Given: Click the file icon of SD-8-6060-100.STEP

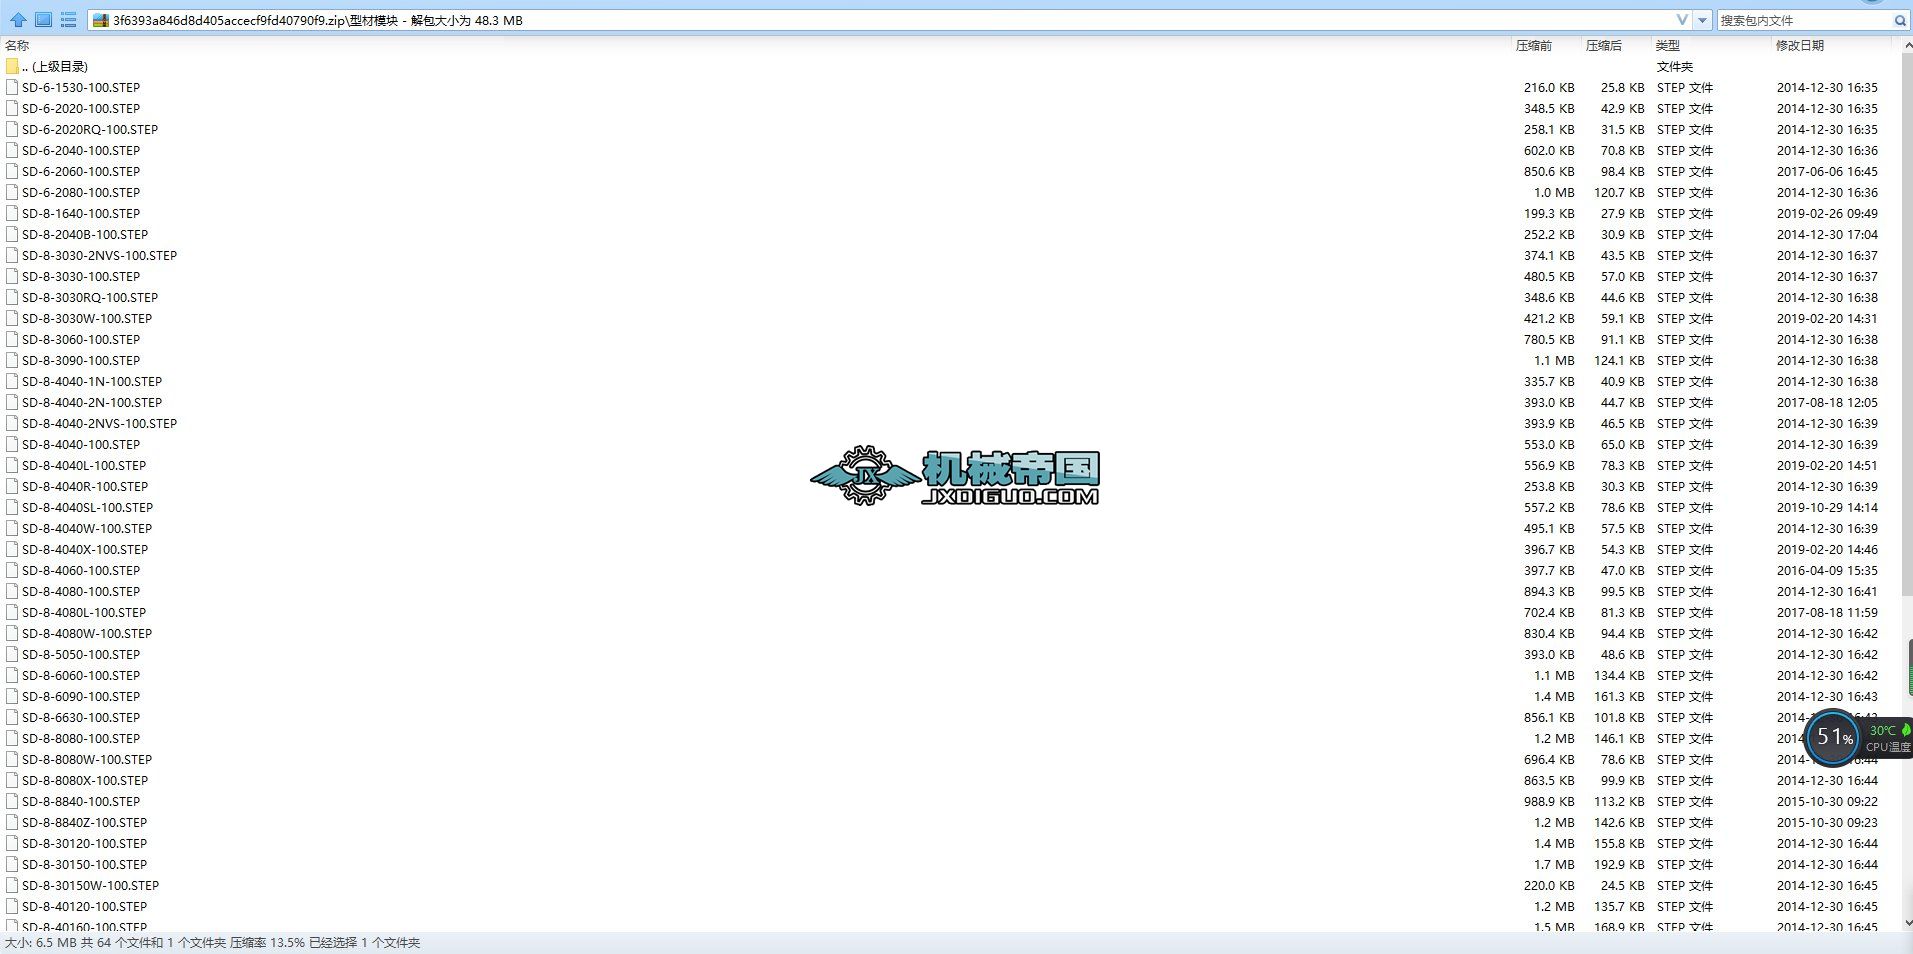Looking at the screenshot, I should coord(12,675).
